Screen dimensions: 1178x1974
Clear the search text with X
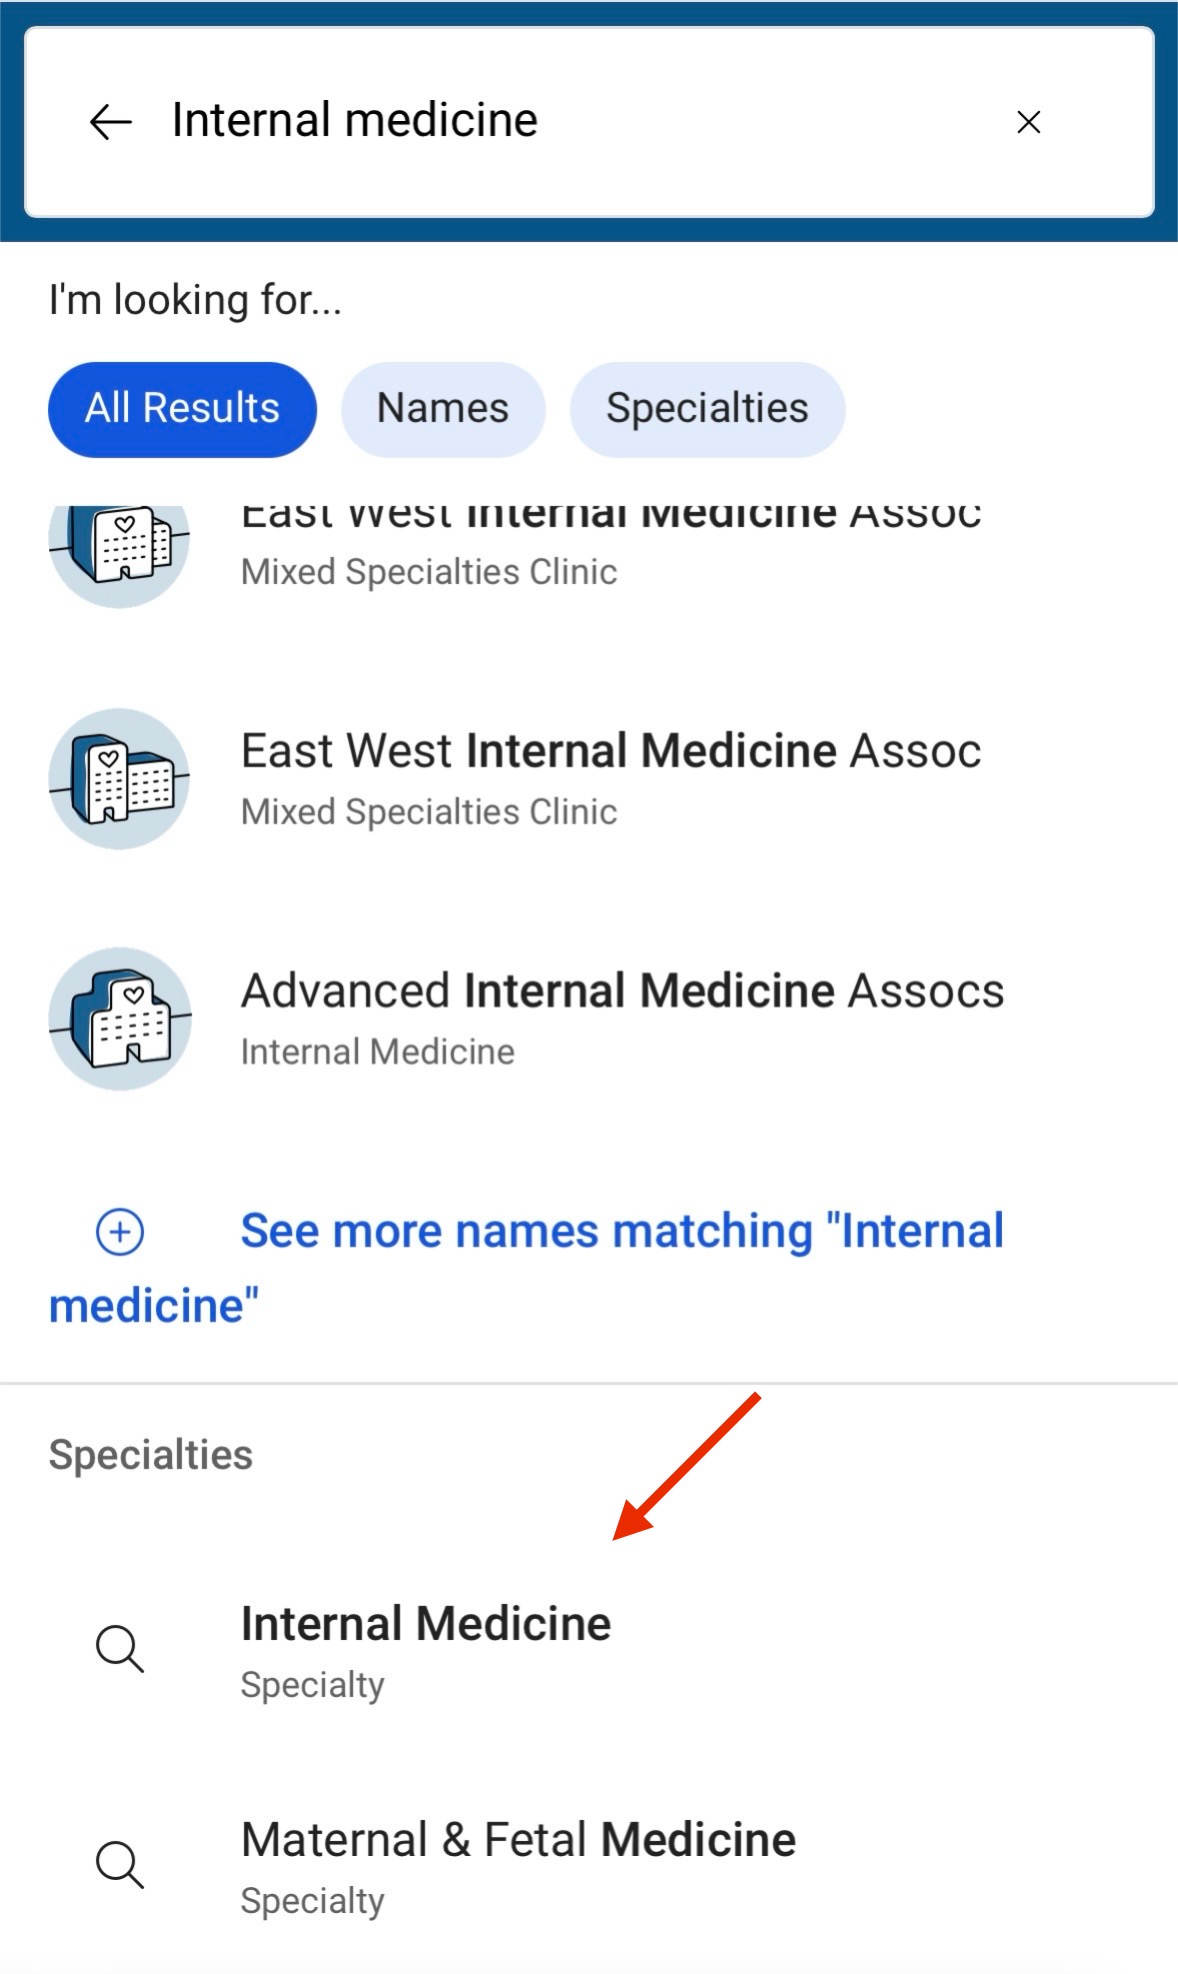click(x=1028, y=122)
